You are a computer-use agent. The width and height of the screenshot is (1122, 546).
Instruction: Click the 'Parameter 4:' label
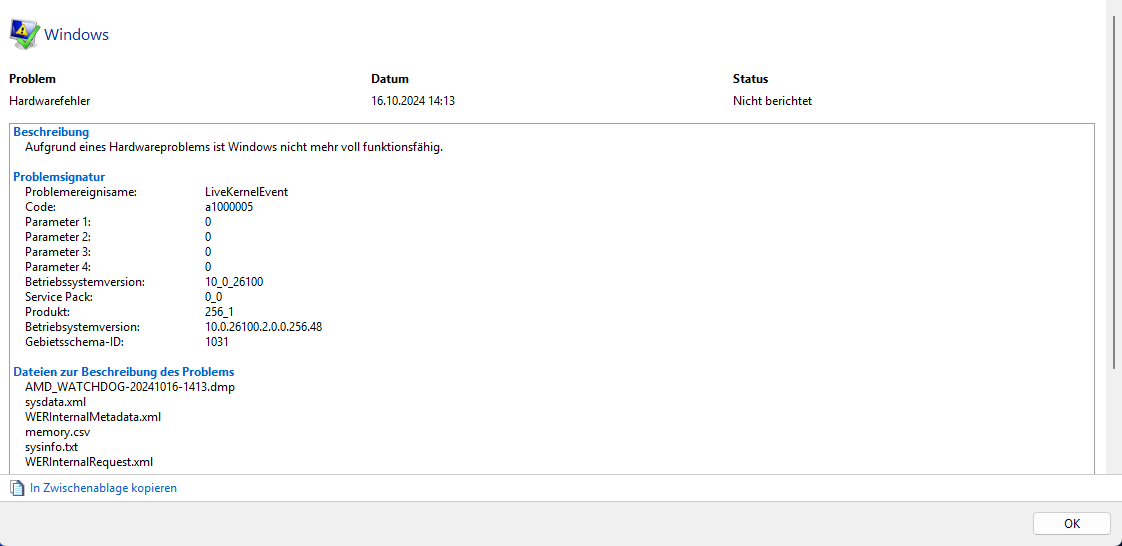point(58,267)
